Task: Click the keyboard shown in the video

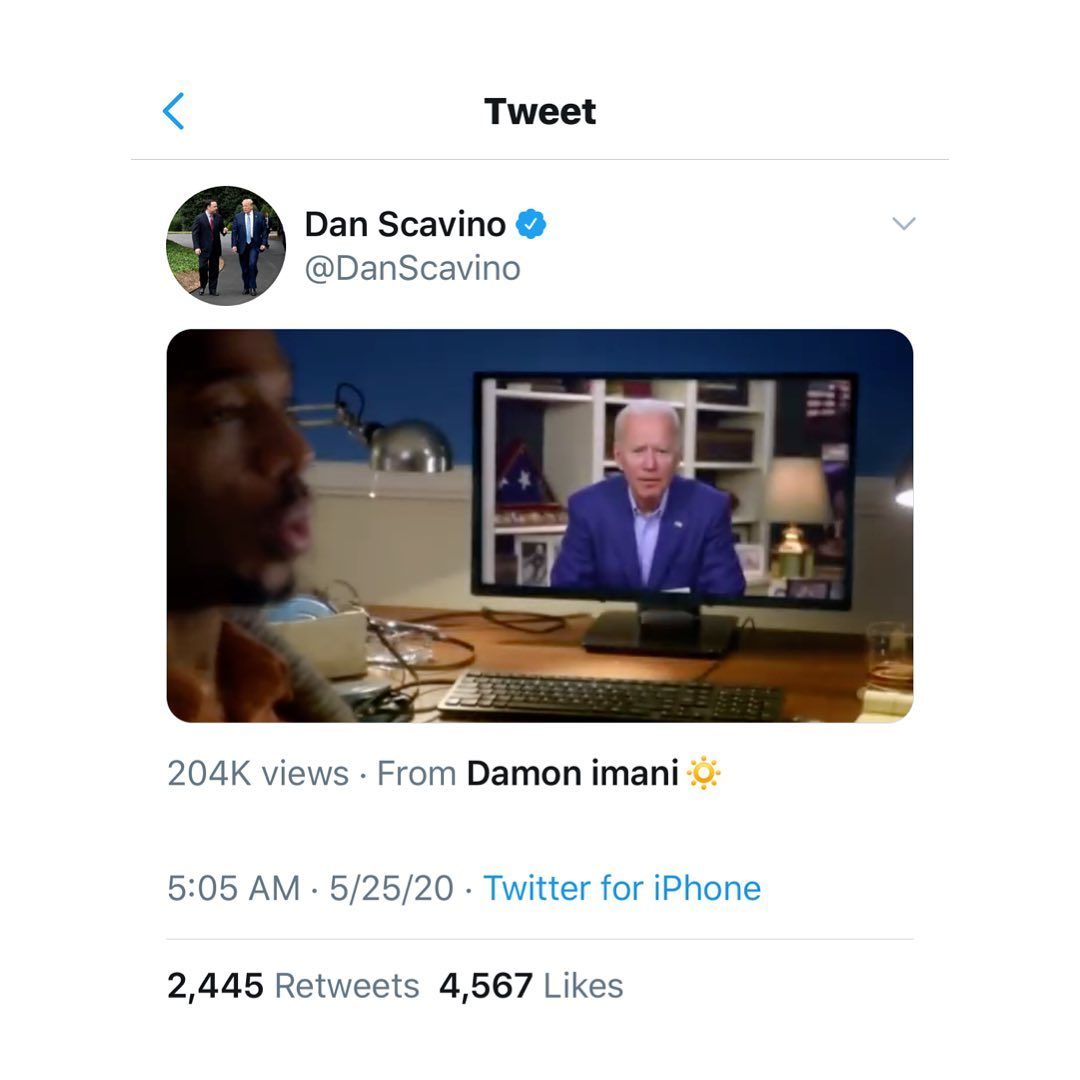Action: 610,695
